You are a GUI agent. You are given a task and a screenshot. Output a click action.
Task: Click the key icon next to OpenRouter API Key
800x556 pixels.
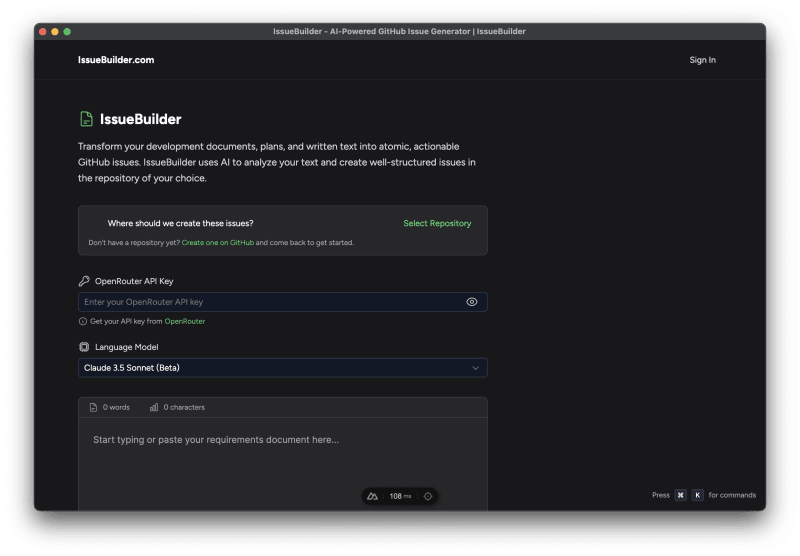(x=84, y=281)
